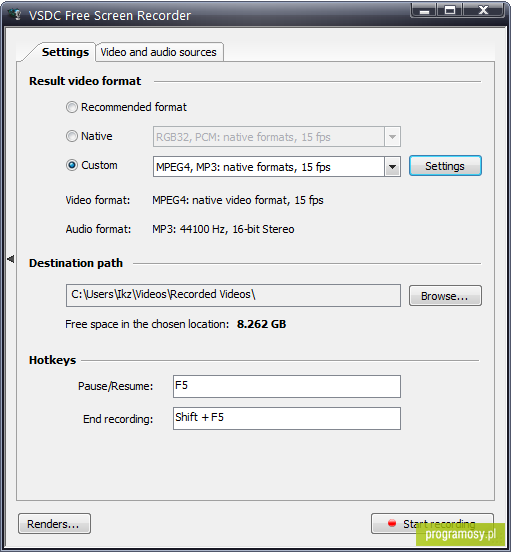
Task: Click the End recording hotkey field
Action: pyautogui.click(x=286, y=419)
